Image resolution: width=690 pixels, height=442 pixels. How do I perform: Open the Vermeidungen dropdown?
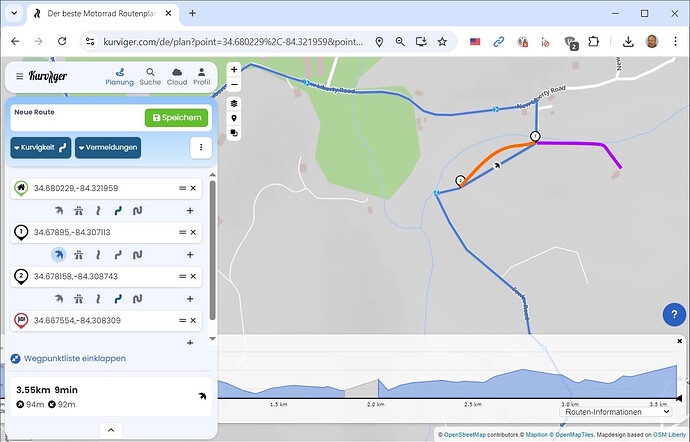tap(108, 148)
